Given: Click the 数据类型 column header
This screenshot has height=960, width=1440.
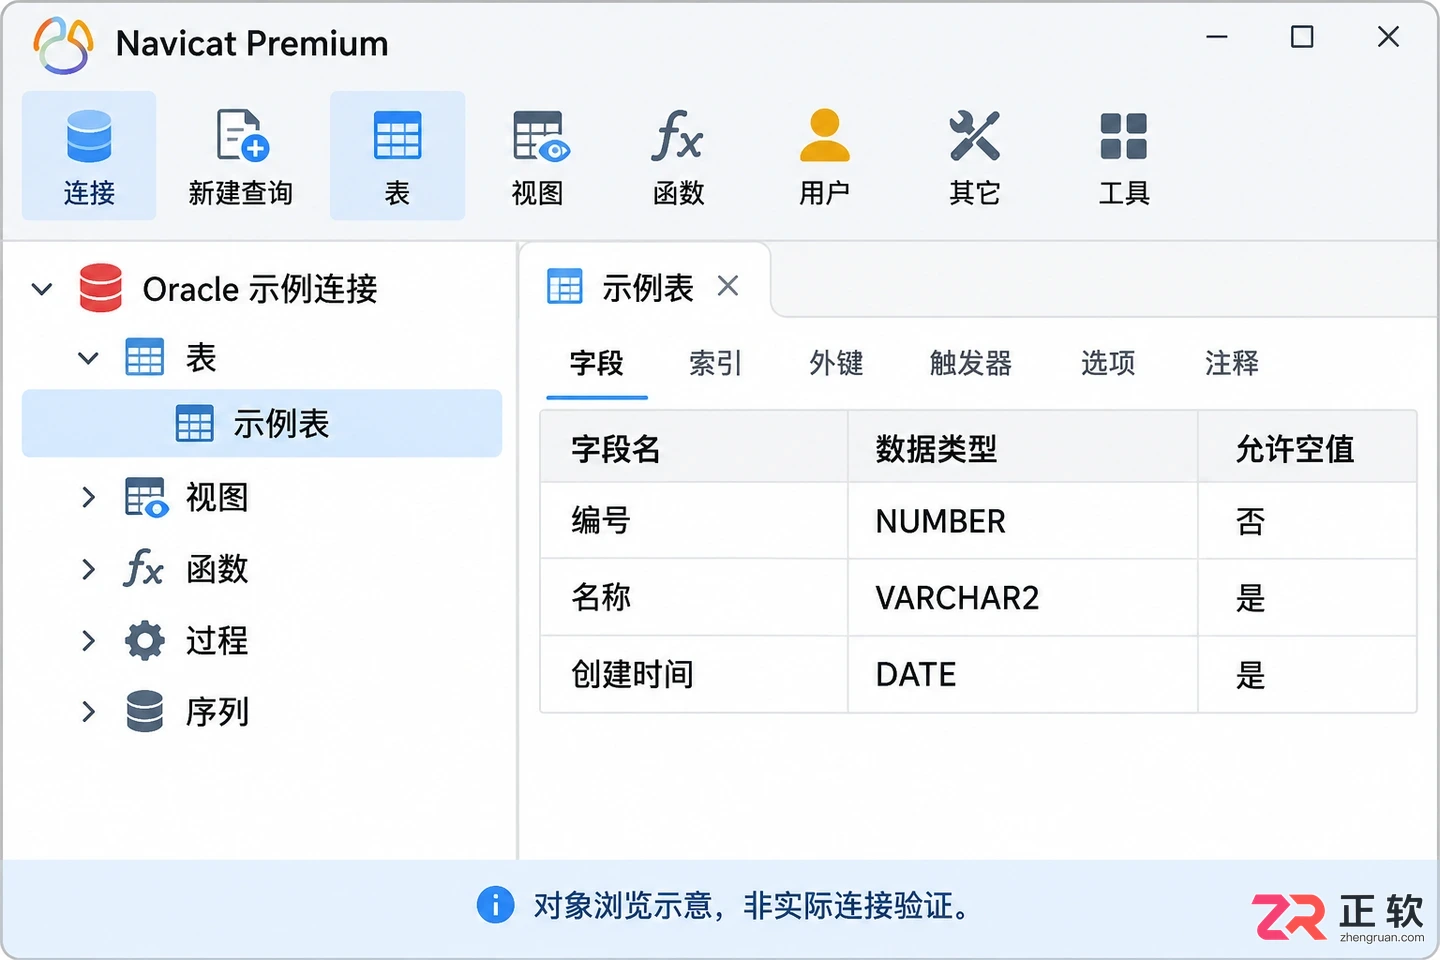Looking at the screenshot, I should (x=1022, y=448).
